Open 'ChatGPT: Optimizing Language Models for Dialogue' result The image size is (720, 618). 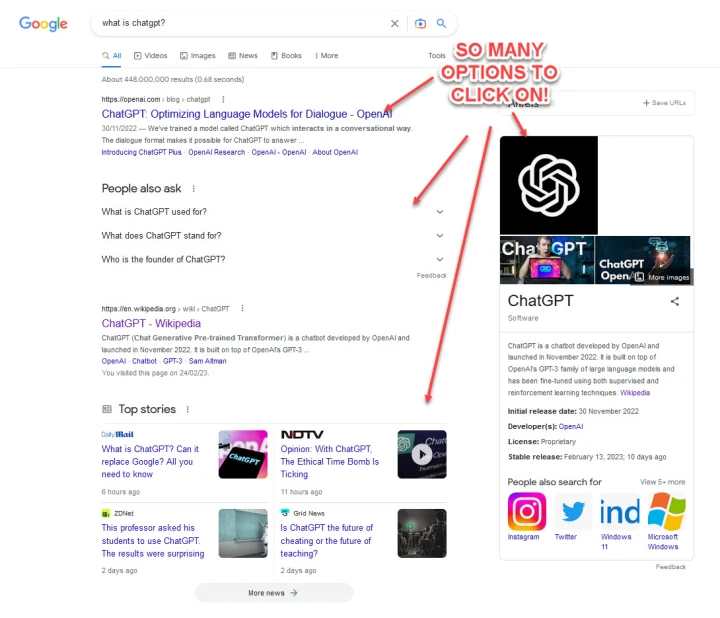pyautogui.click(x=247, y=114)
